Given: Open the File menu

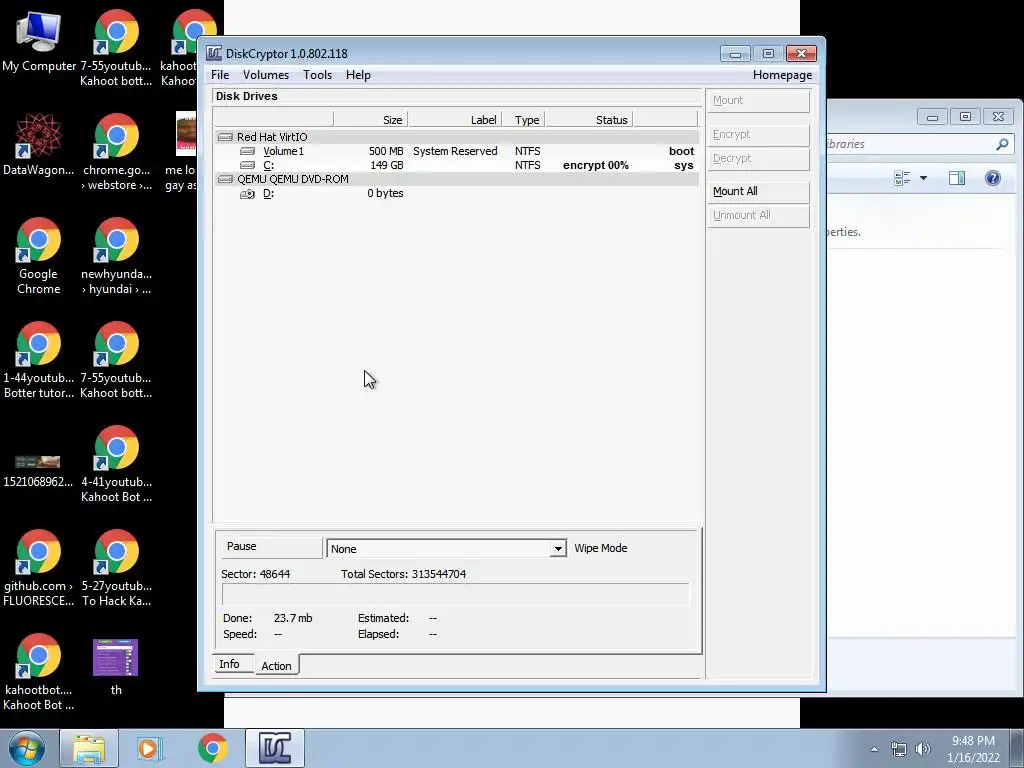Looking at the screenshot, I should [x=220, y=75].
